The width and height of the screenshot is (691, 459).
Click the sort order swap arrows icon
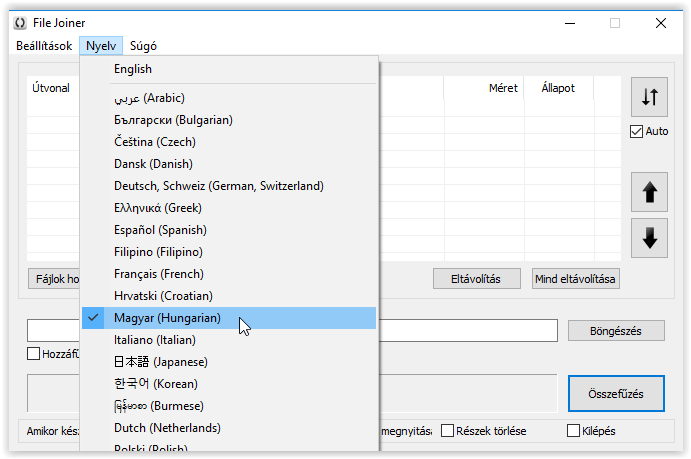(x=649, y=97)
